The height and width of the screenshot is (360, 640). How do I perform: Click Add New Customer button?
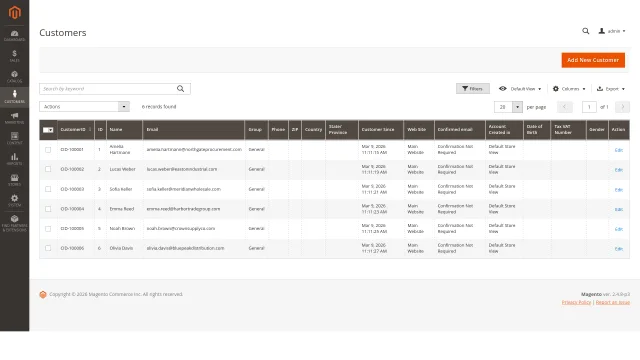[x=593, y=60]
